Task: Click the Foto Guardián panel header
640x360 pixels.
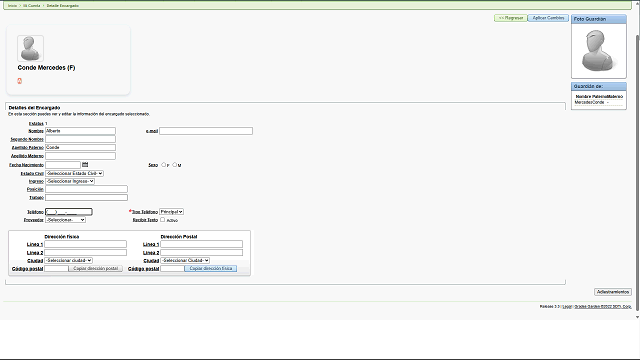Action: pyautogui.click(x=598, y=19)
